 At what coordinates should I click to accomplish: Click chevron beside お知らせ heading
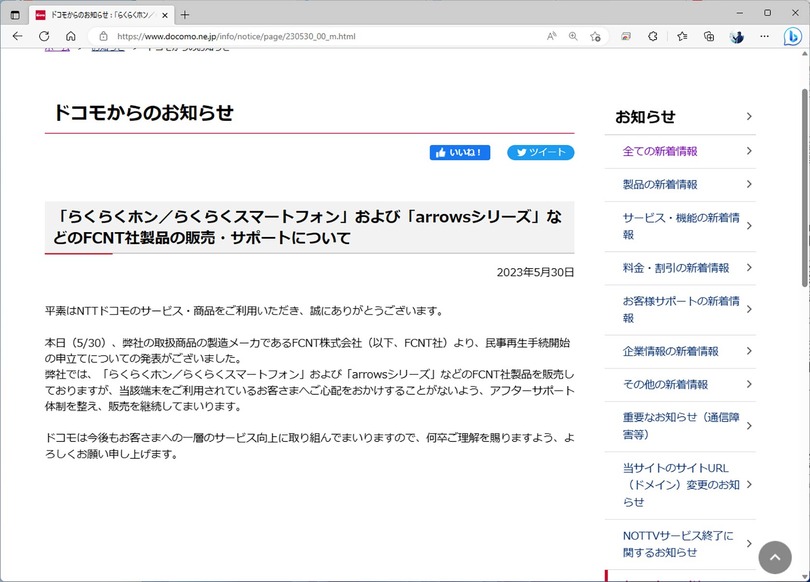749,117
